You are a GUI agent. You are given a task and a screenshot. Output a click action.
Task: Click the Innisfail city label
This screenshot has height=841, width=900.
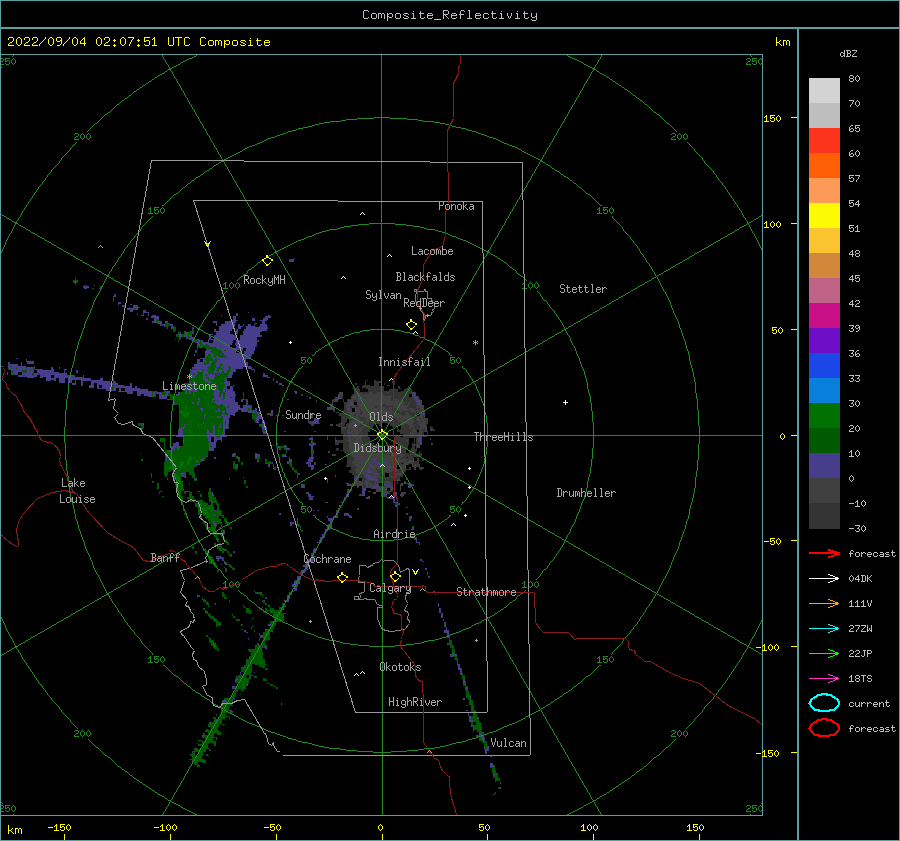[404, 362]
